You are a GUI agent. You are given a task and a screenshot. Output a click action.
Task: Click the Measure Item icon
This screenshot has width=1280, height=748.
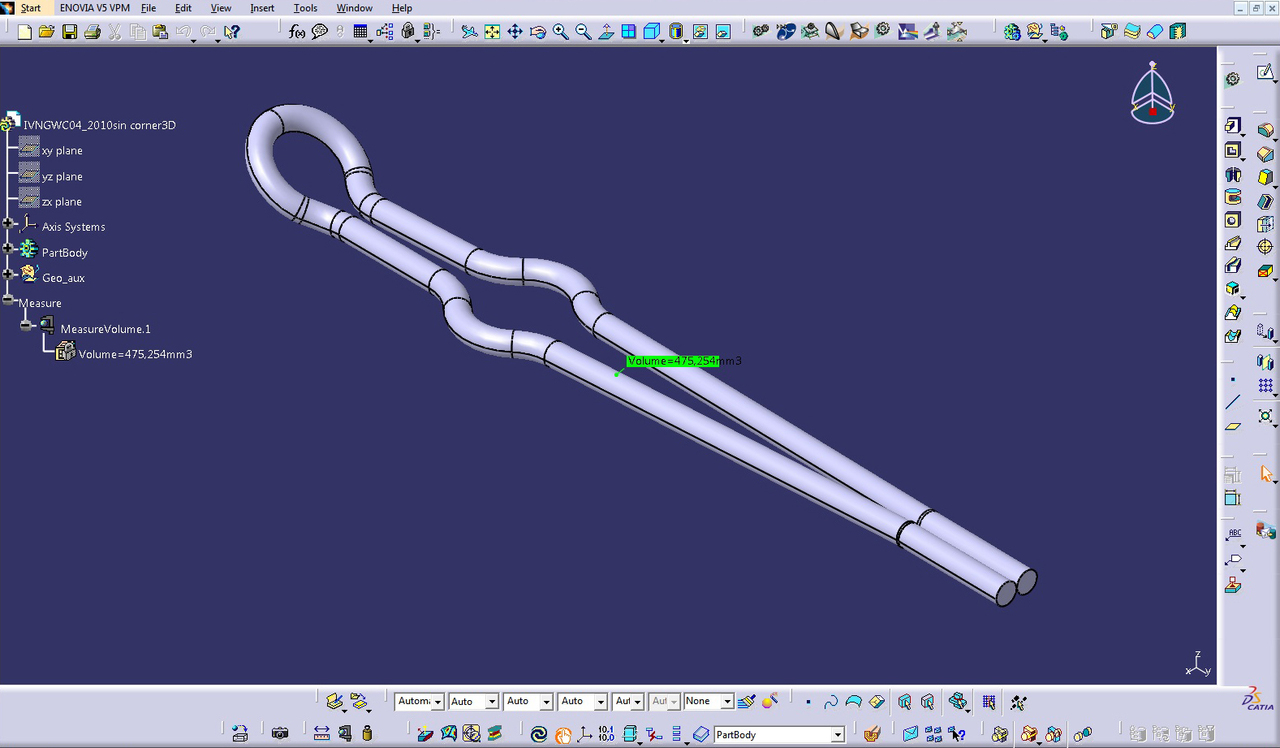[x=345, y=734]
